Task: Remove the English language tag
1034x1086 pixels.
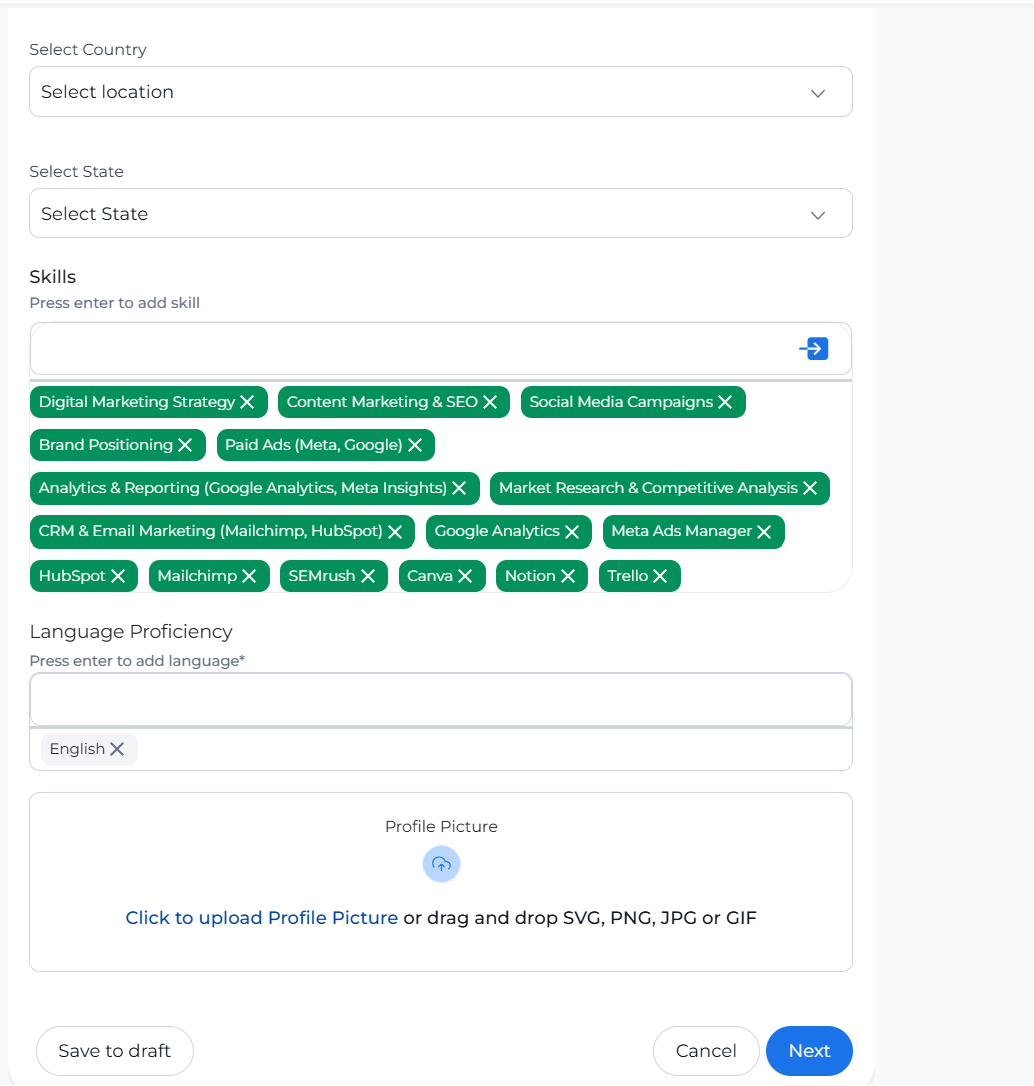Action: tap(117, 749)
